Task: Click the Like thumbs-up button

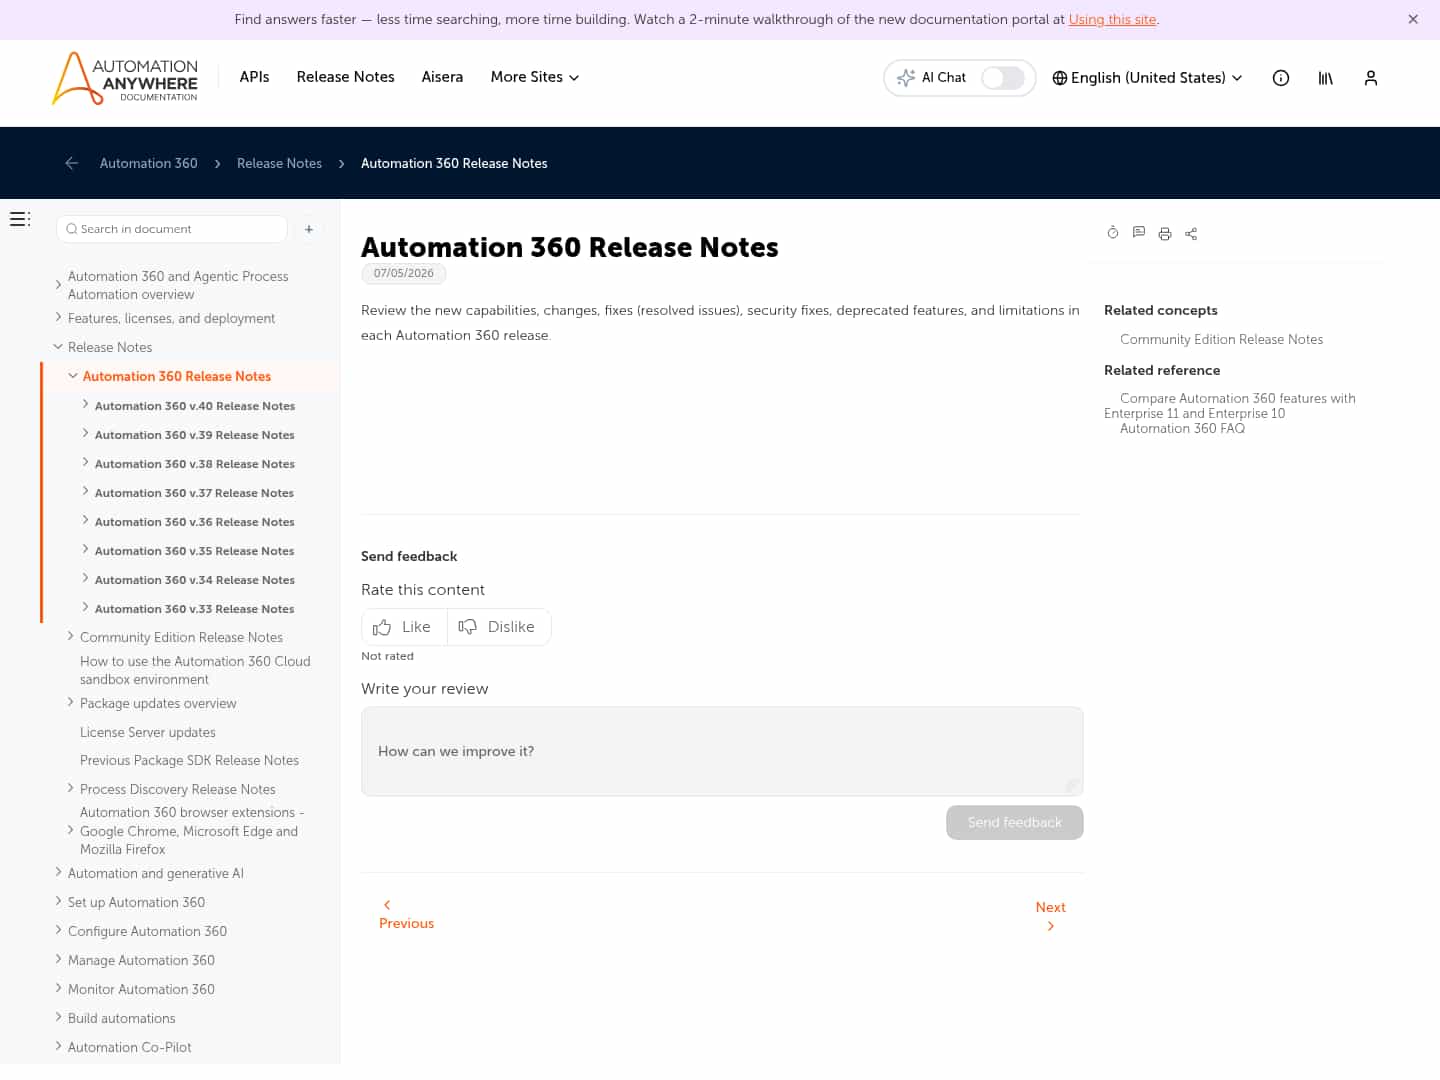Action: 404,627
